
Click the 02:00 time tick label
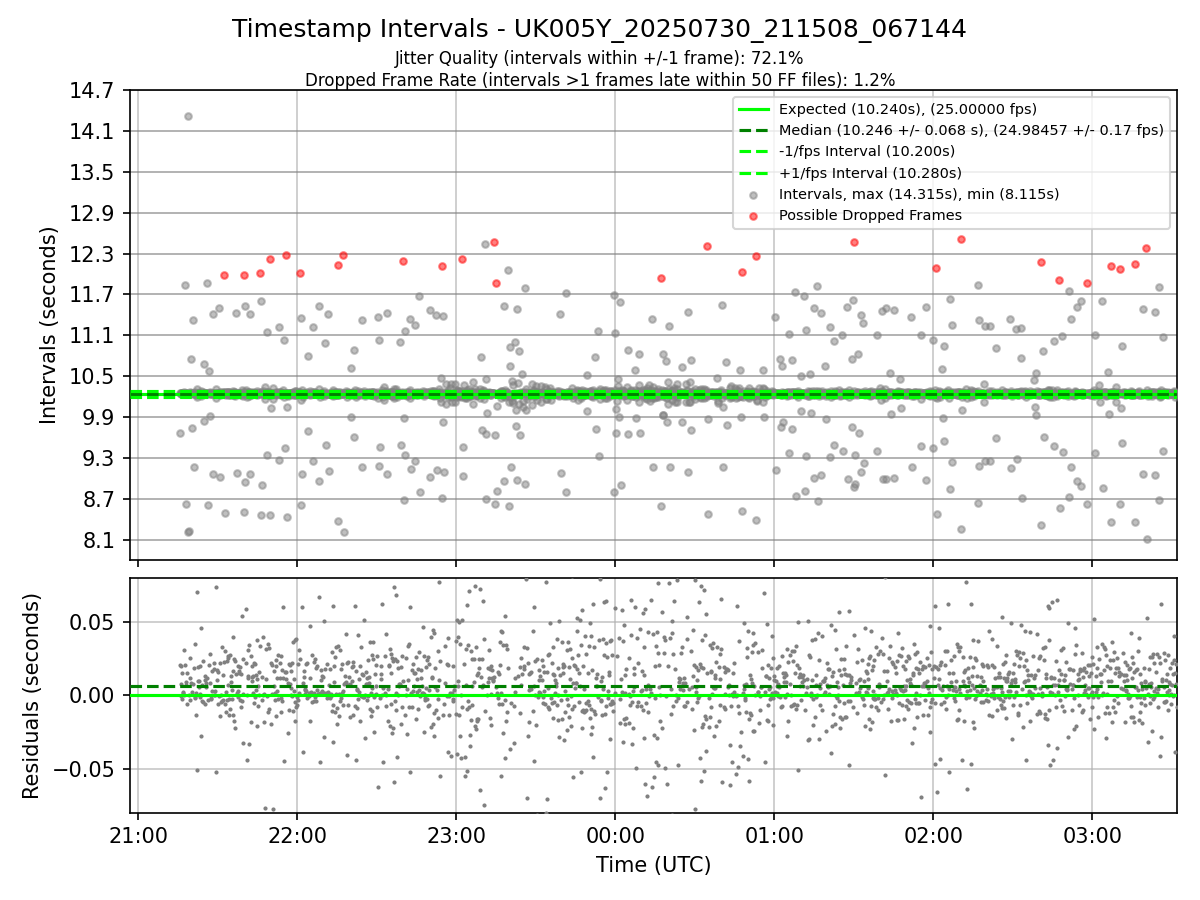click(x=933, y=834)
